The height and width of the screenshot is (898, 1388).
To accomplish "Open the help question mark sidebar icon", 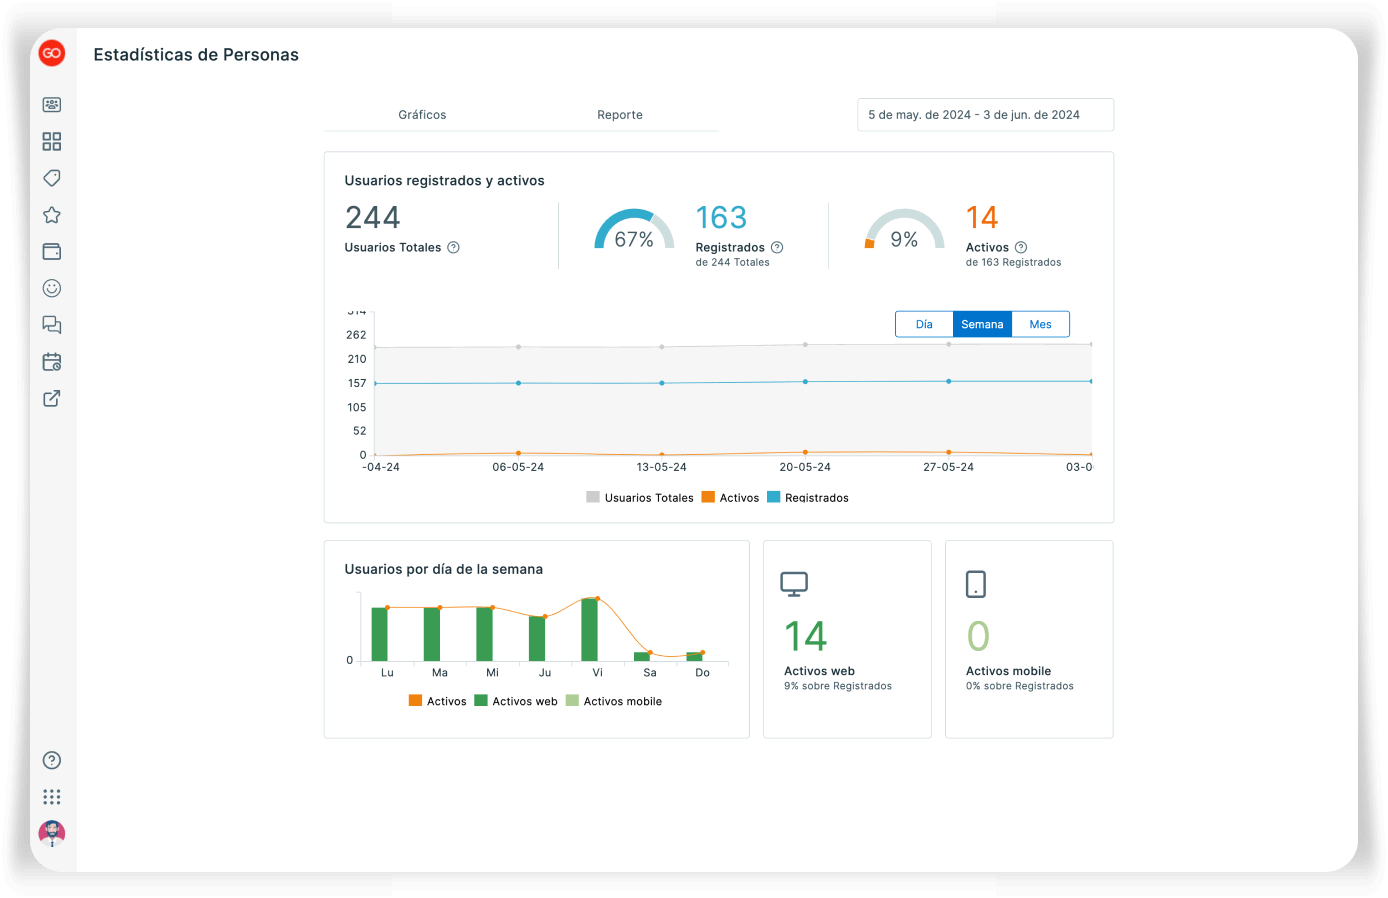I will [x=52, y=760].
